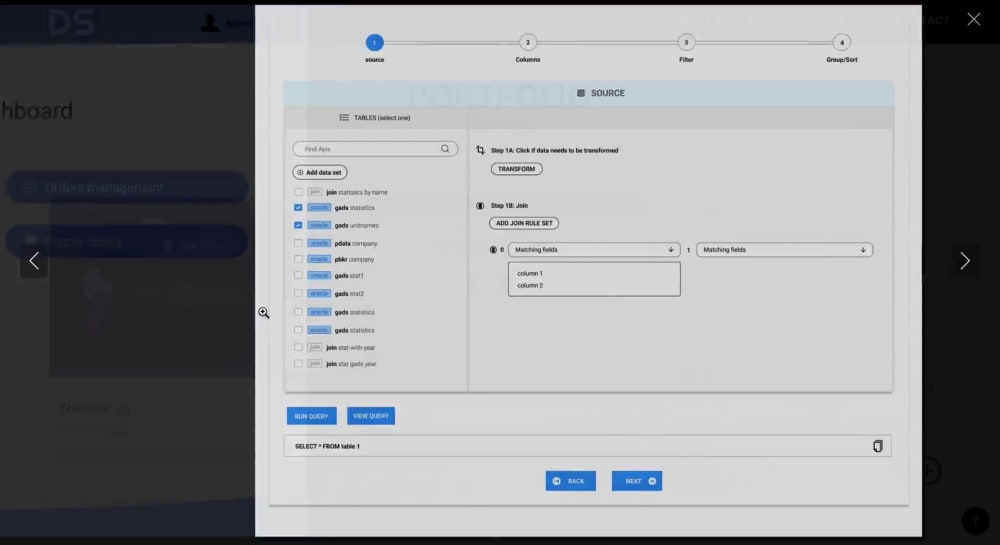Click the TRANSFORM button

517,169
